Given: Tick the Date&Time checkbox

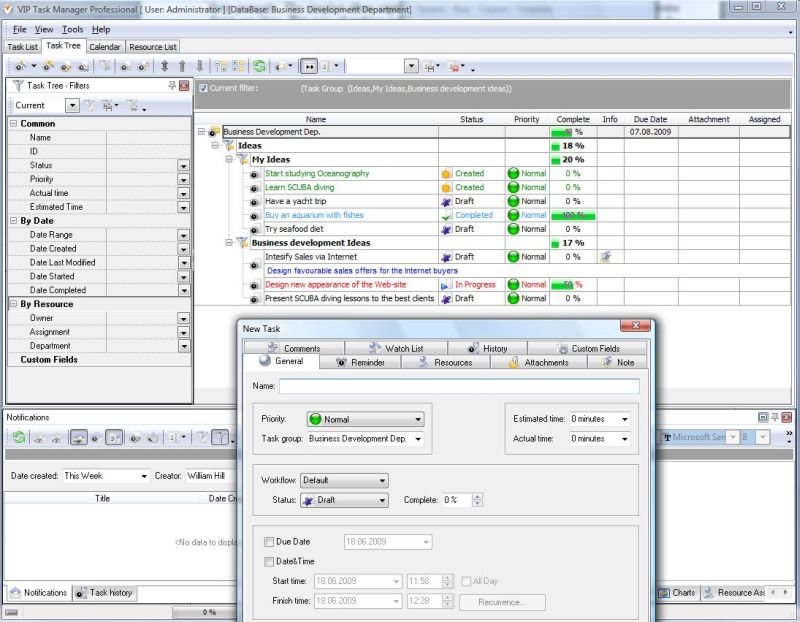Looking at the screenshot, I should 269,561.
